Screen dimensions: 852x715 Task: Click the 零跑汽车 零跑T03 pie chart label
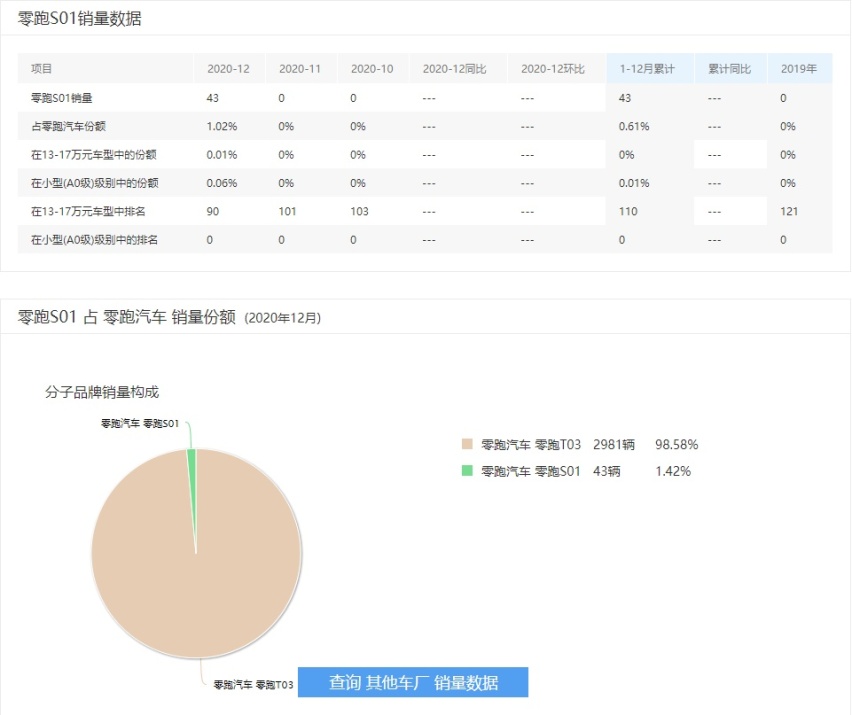tap(253, 685)
